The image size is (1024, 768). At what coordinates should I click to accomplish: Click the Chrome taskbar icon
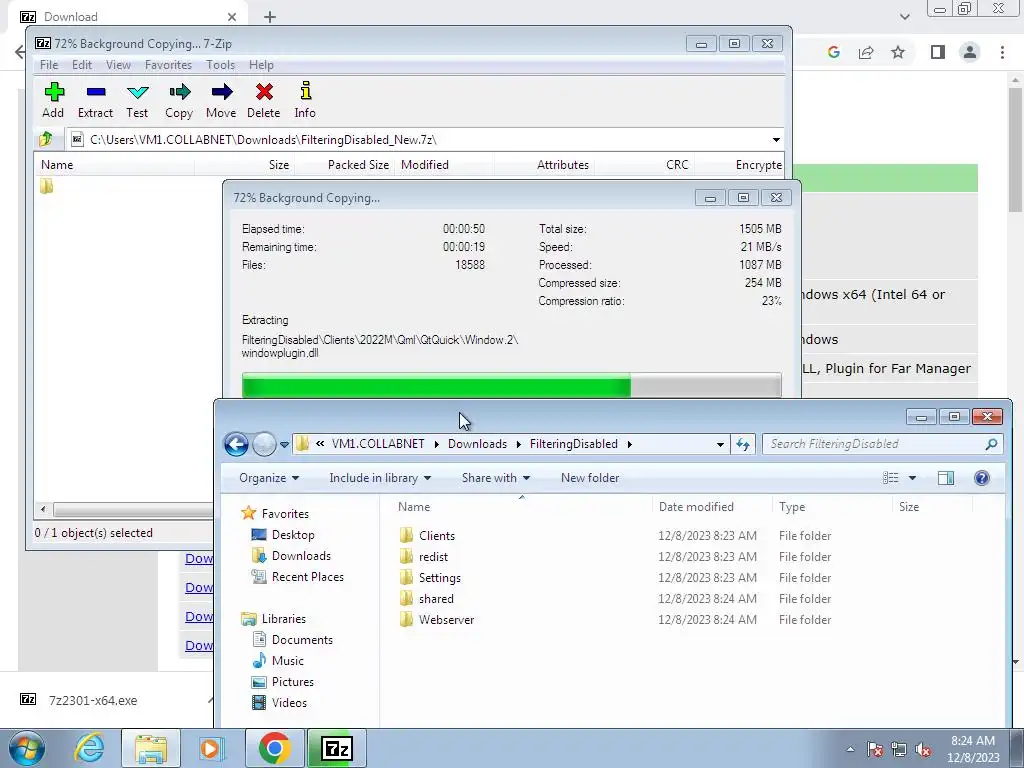(275, 748)
